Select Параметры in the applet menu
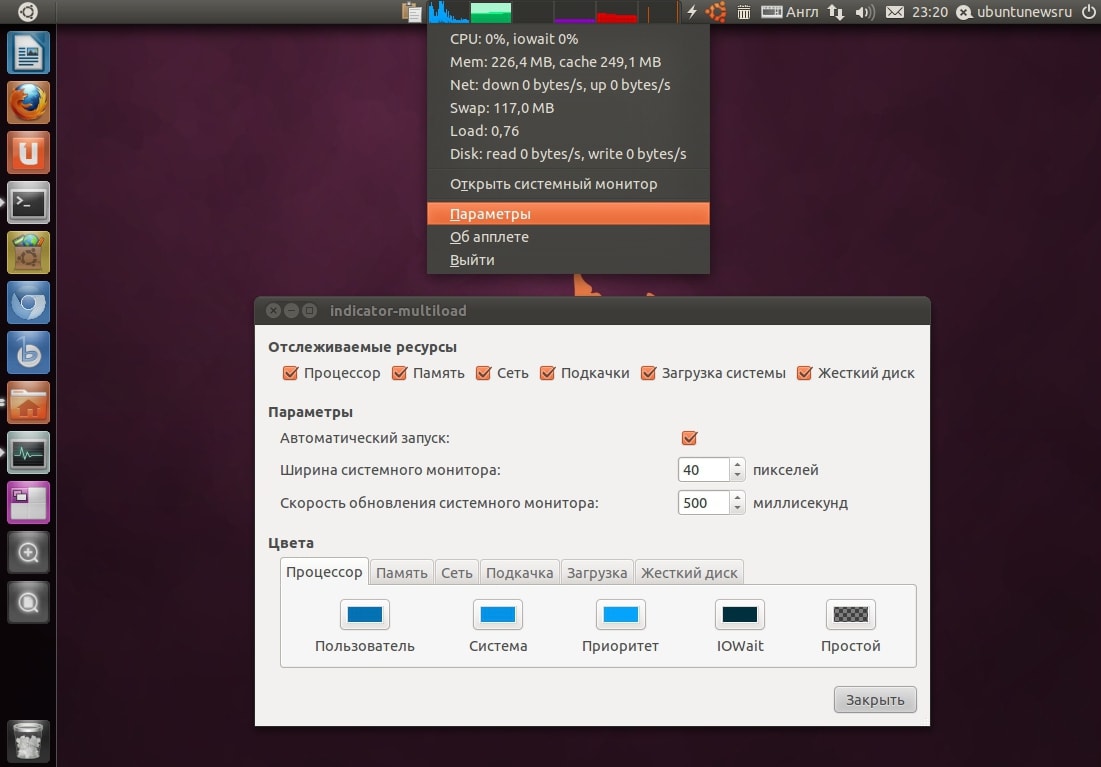This screenshot has width=1101, height=767. [568, 214]
